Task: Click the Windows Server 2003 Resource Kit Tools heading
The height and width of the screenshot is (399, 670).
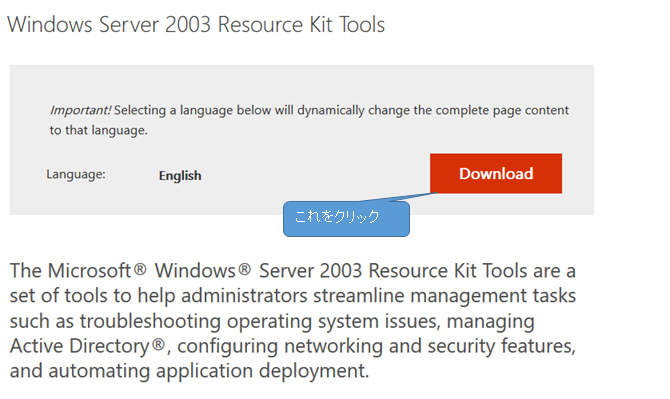Action: (196, 24)
